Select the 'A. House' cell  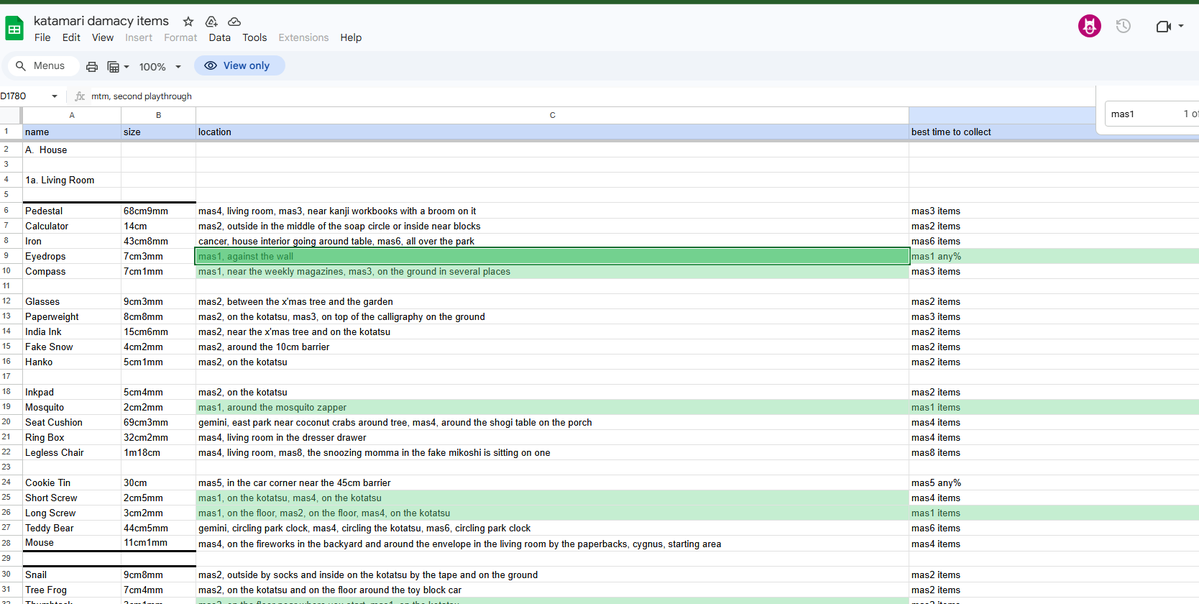pyautogui.click(x=72, y=150)
